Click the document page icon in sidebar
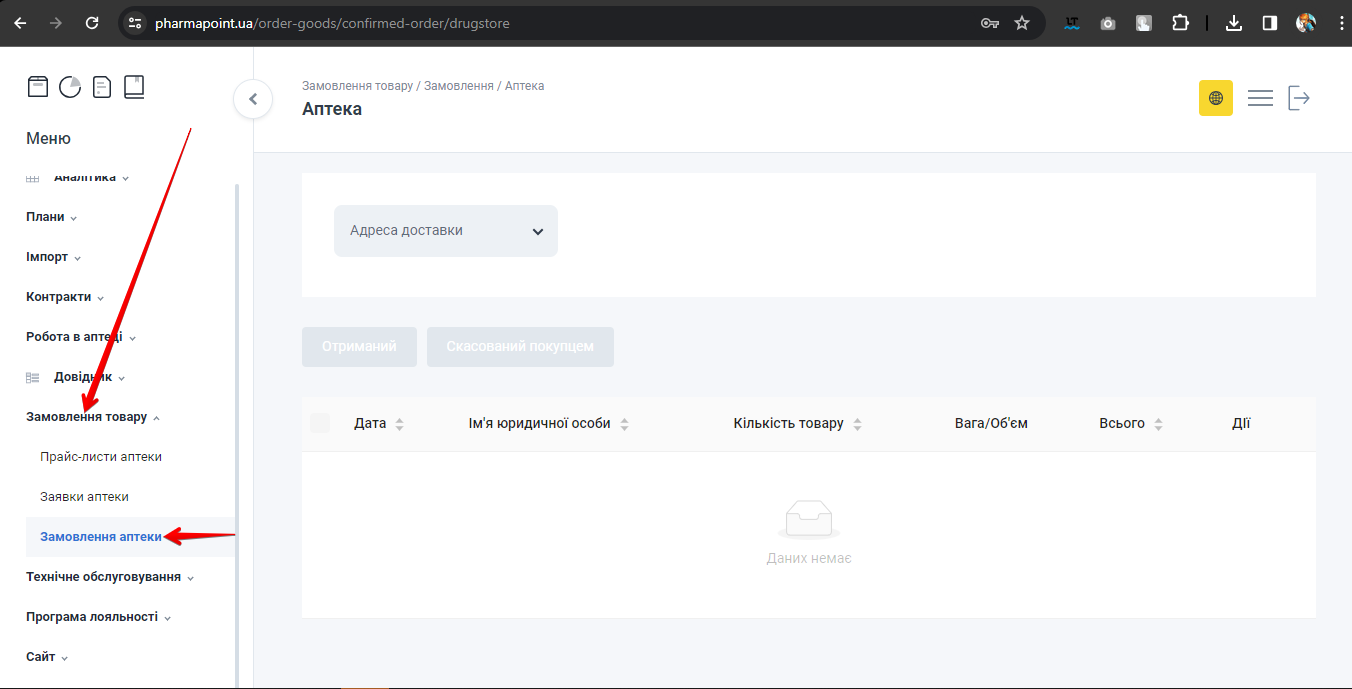The height and width of the screenshot is (689, 1352). pyautogui.click(x=102, y=87)
